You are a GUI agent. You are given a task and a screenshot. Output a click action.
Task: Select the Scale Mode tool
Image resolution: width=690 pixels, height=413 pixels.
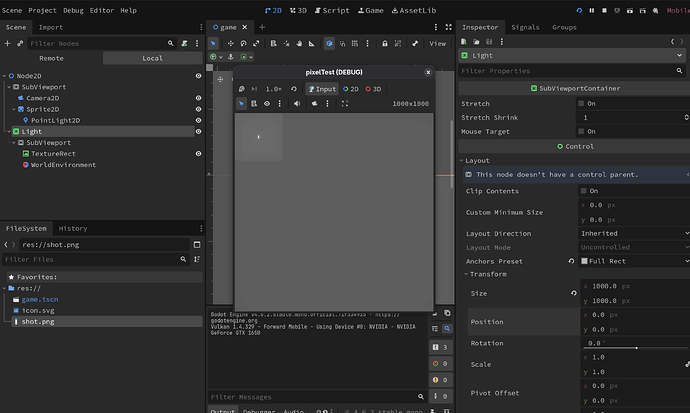tap(256, 44)
